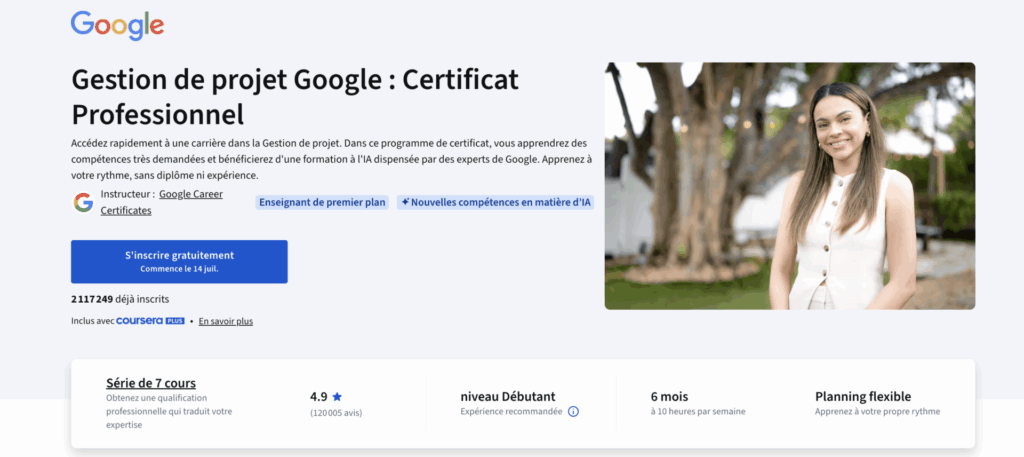Screen dimensions: 1024x457
Task: Click the blue star rating icon
Action: [337, 396]
